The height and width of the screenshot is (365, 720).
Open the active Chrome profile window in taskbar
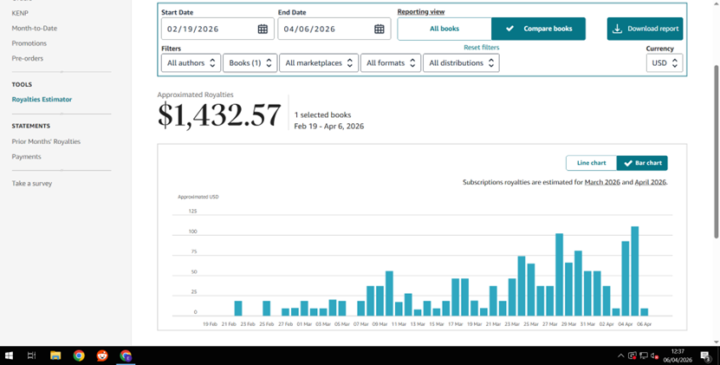tap(125, 356)
